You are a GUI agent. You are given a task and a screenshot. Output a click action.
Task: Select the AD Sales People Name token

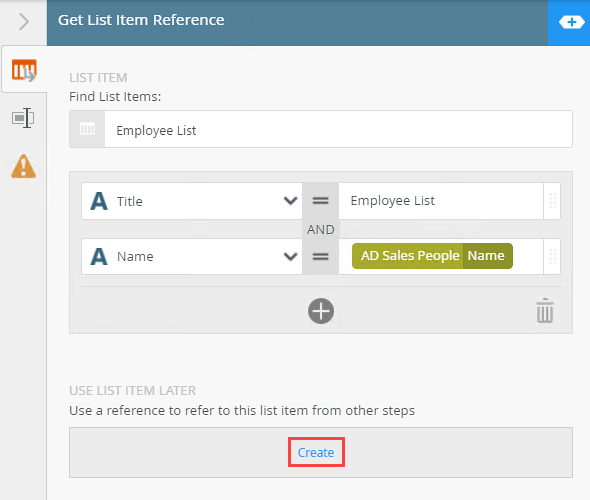click(432, 256)
